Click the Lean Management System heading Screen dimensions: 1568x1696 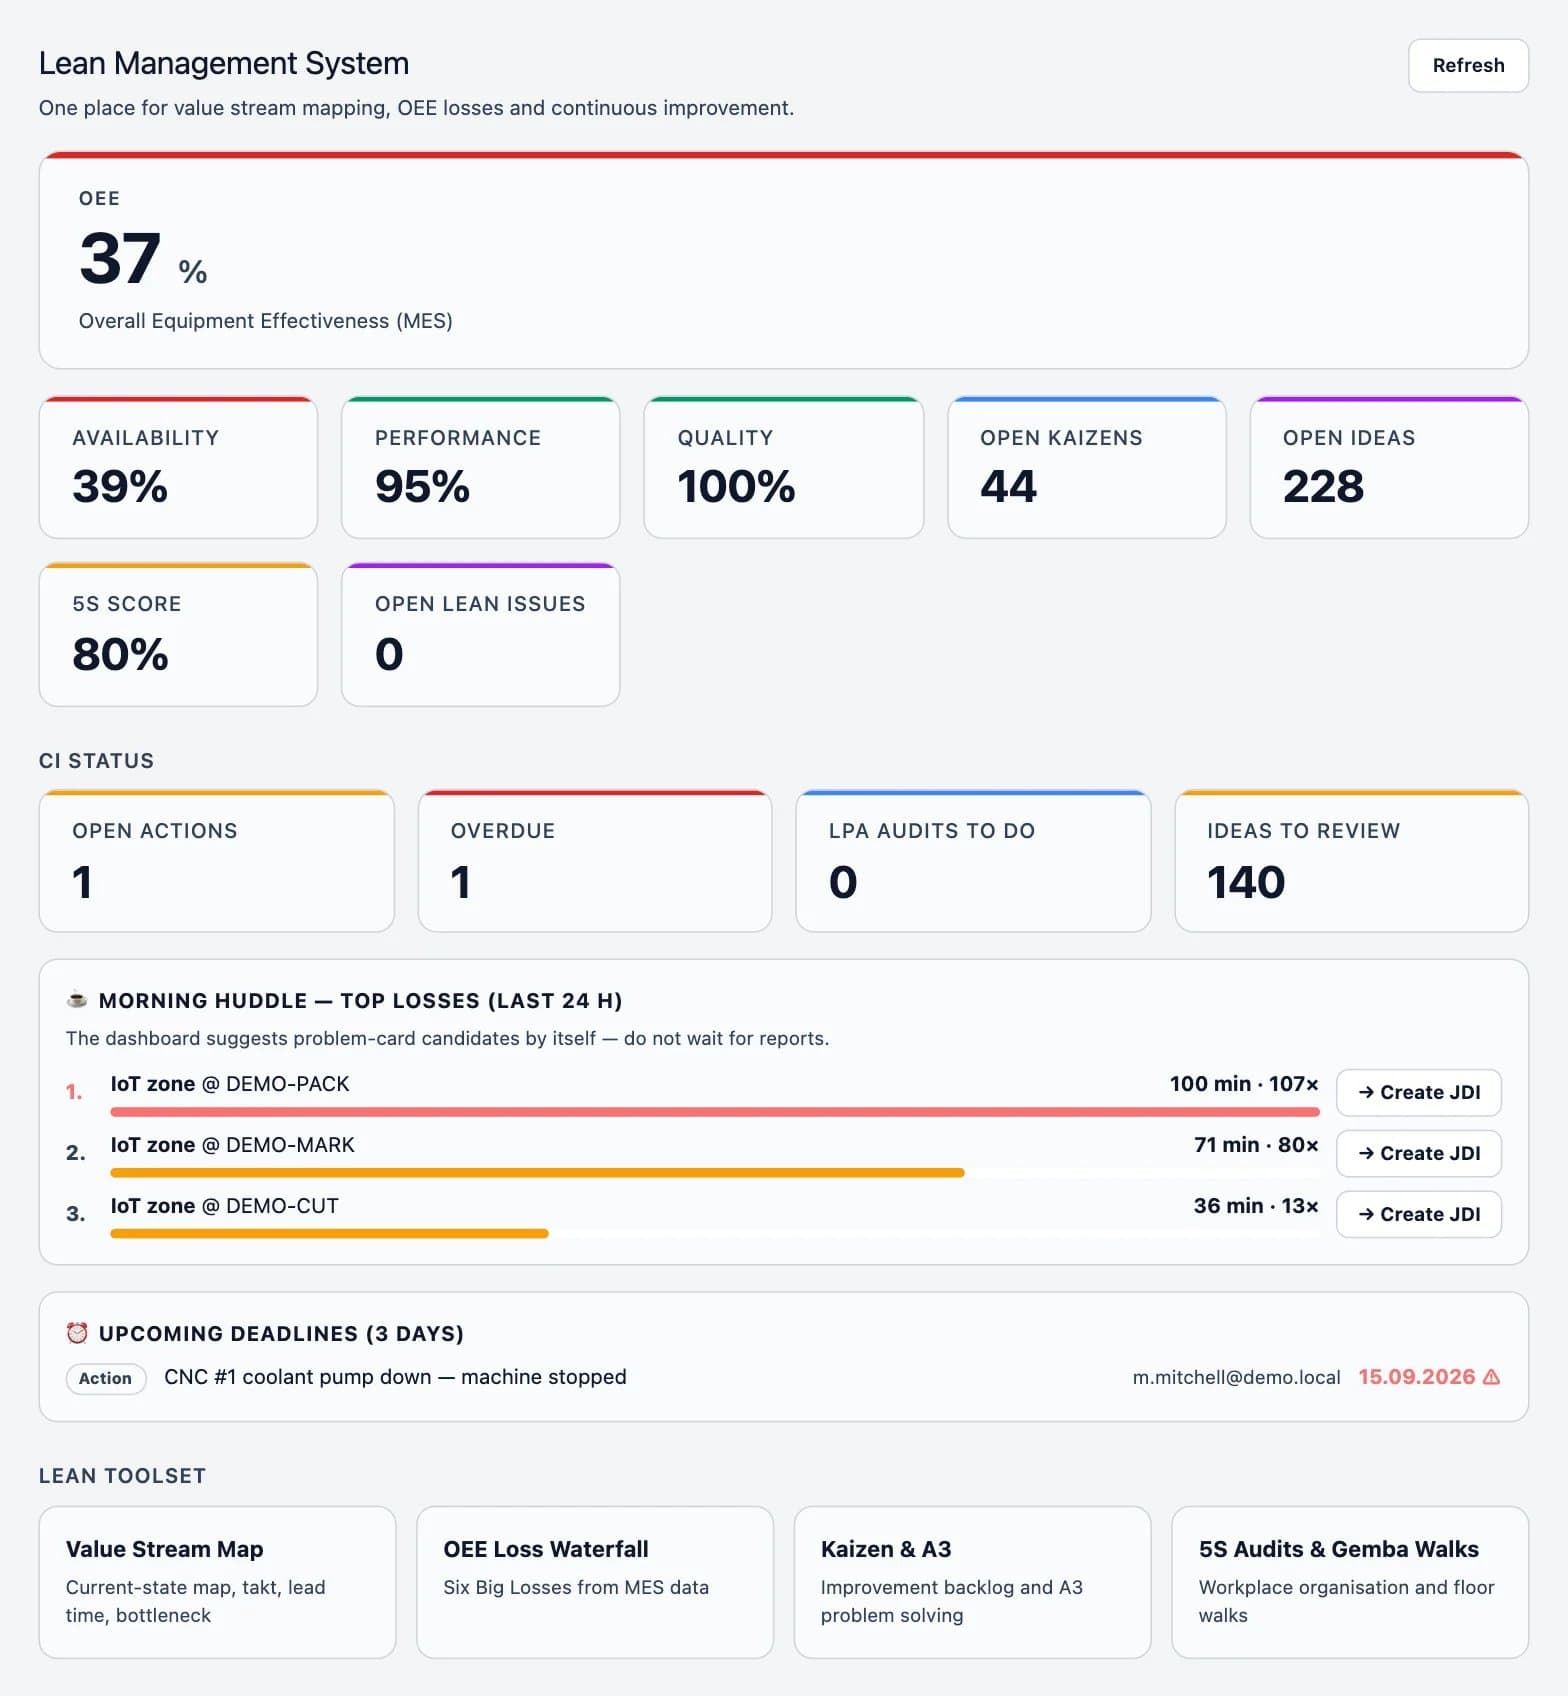tap(224, 63)
